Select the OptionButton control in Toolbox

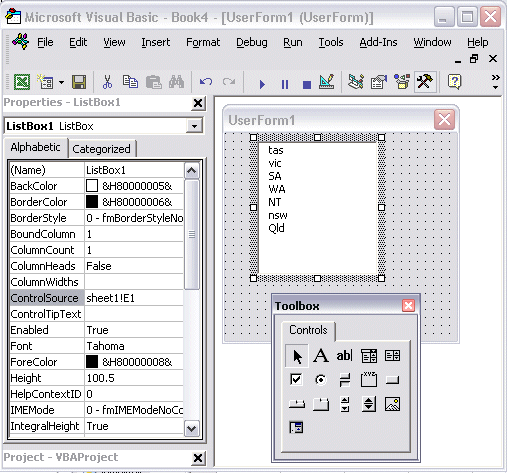321,379
